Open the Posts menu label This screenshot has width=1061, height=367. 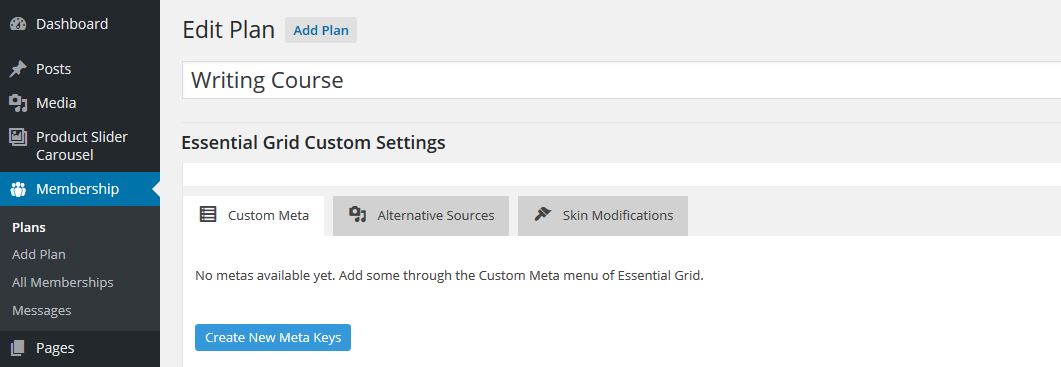click(53, 69)
